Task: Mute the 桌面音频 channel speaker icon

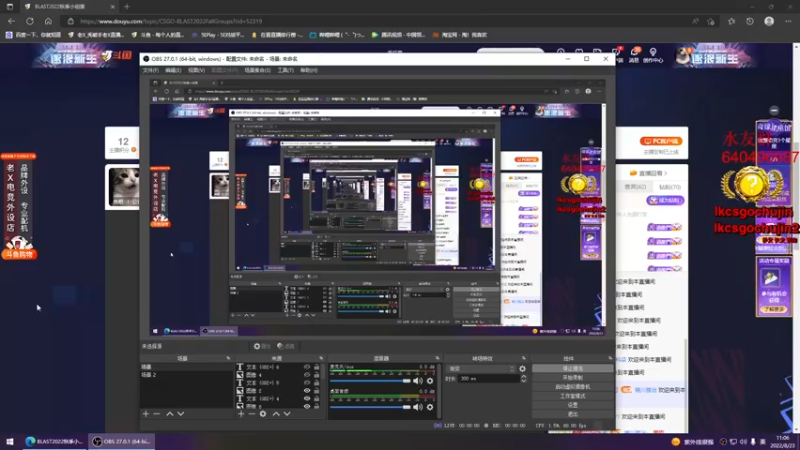Action: point(418,407)
